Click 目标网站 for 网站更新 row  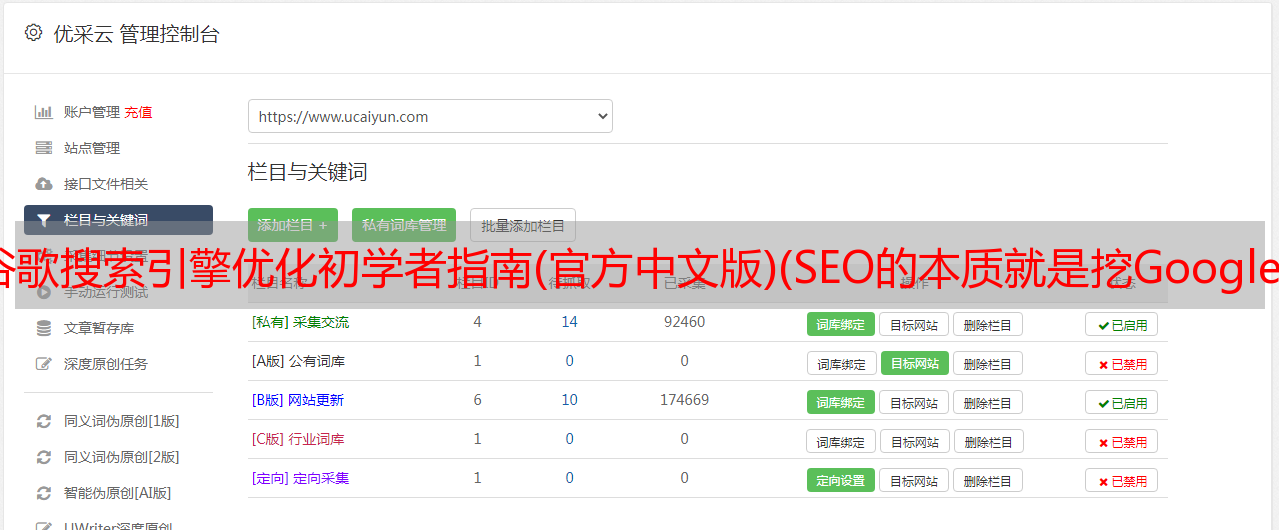(914, 402)
